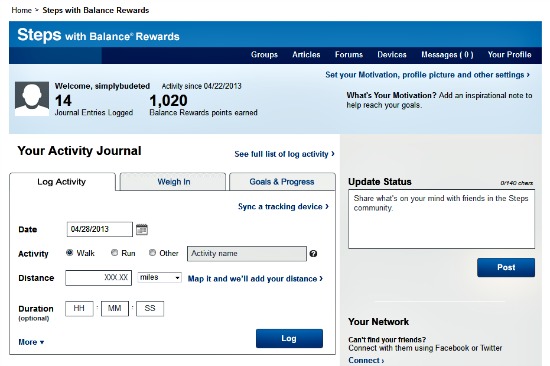
Task: Go to Your Profile page
Action: (509, 55)
